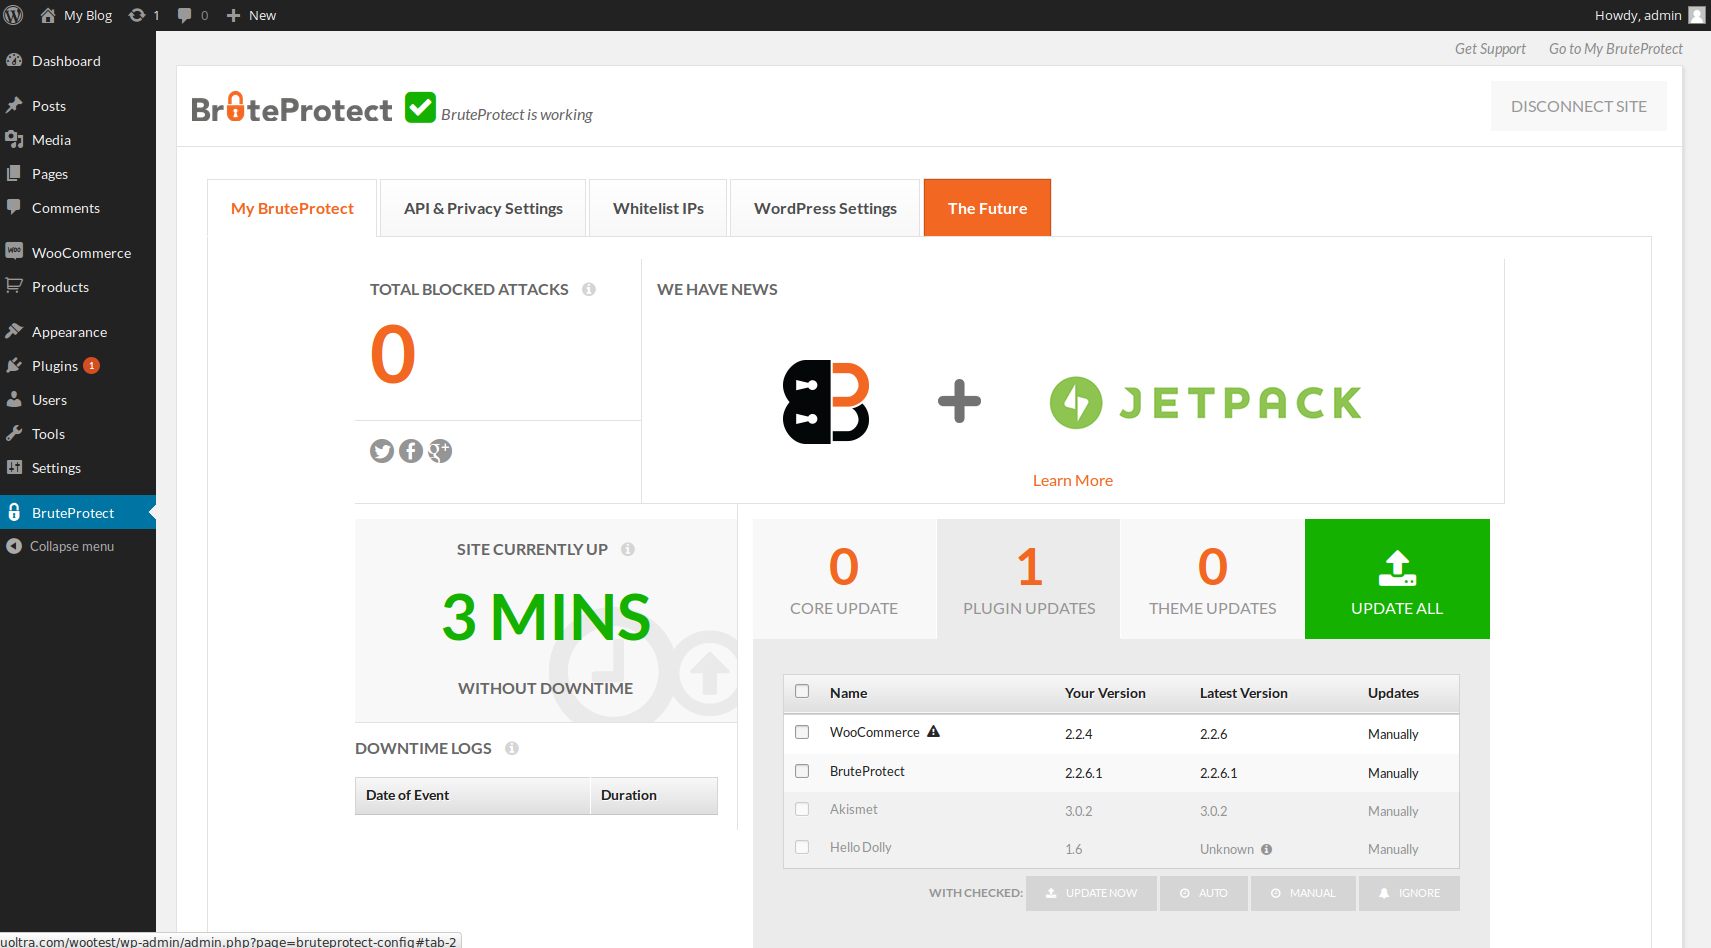
Task: Switch to the Whitelist IPs tab
Action: point(658,208)
